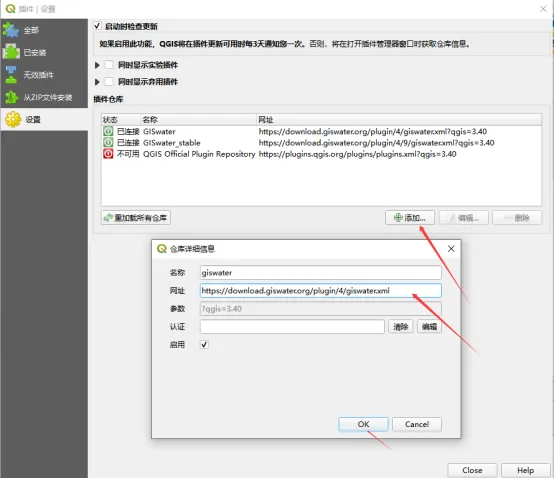Click the plugins.qgis.org URL cell

357,154
